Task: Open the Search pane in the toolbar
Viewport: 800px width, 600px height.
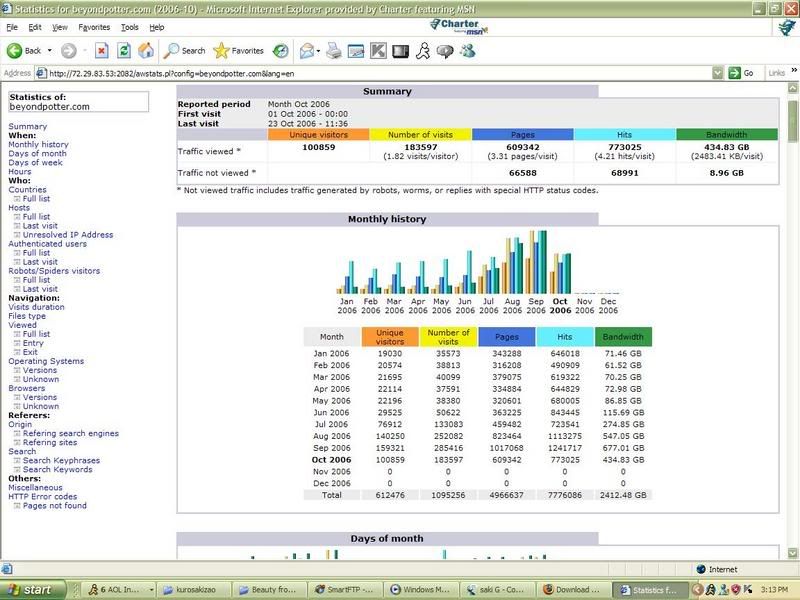Action: tap(184, 50)
